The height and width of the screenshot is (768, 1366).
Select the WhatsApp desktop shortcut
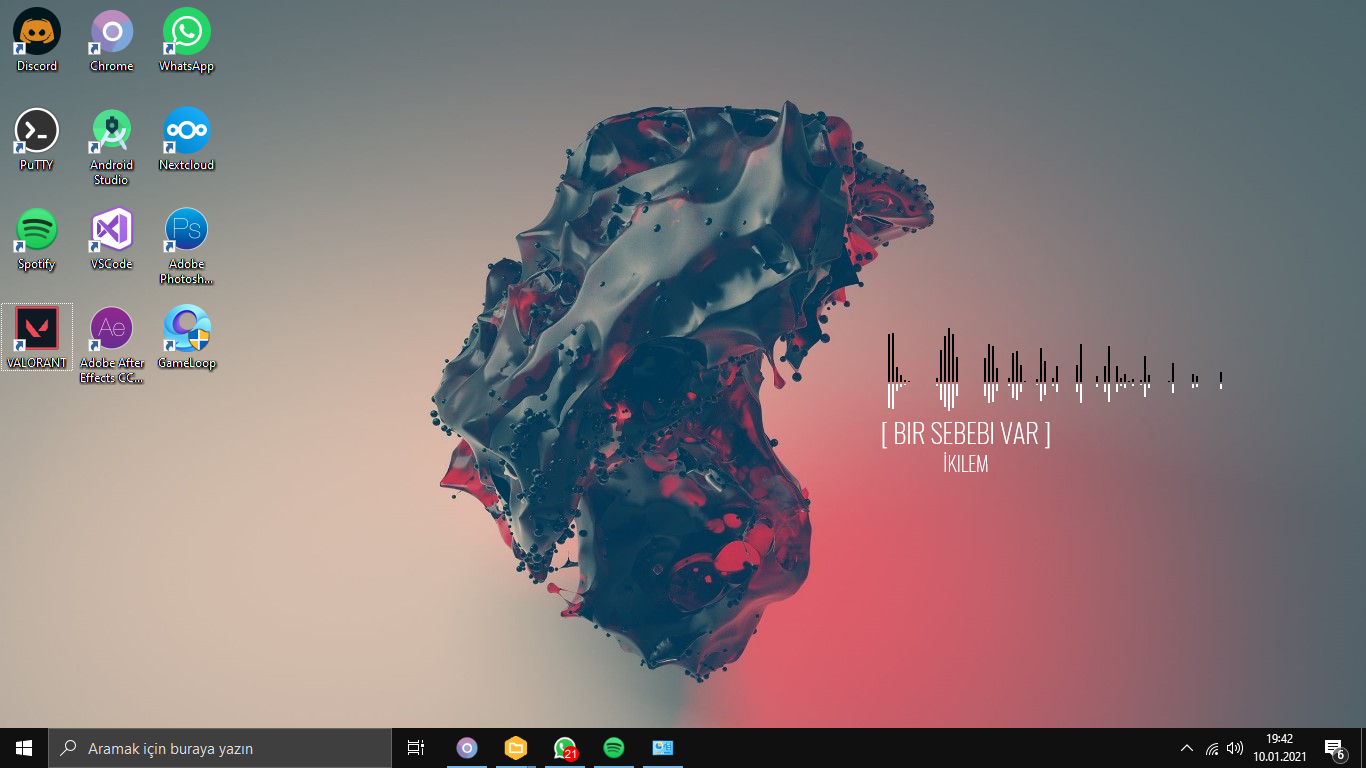point(187,41)
